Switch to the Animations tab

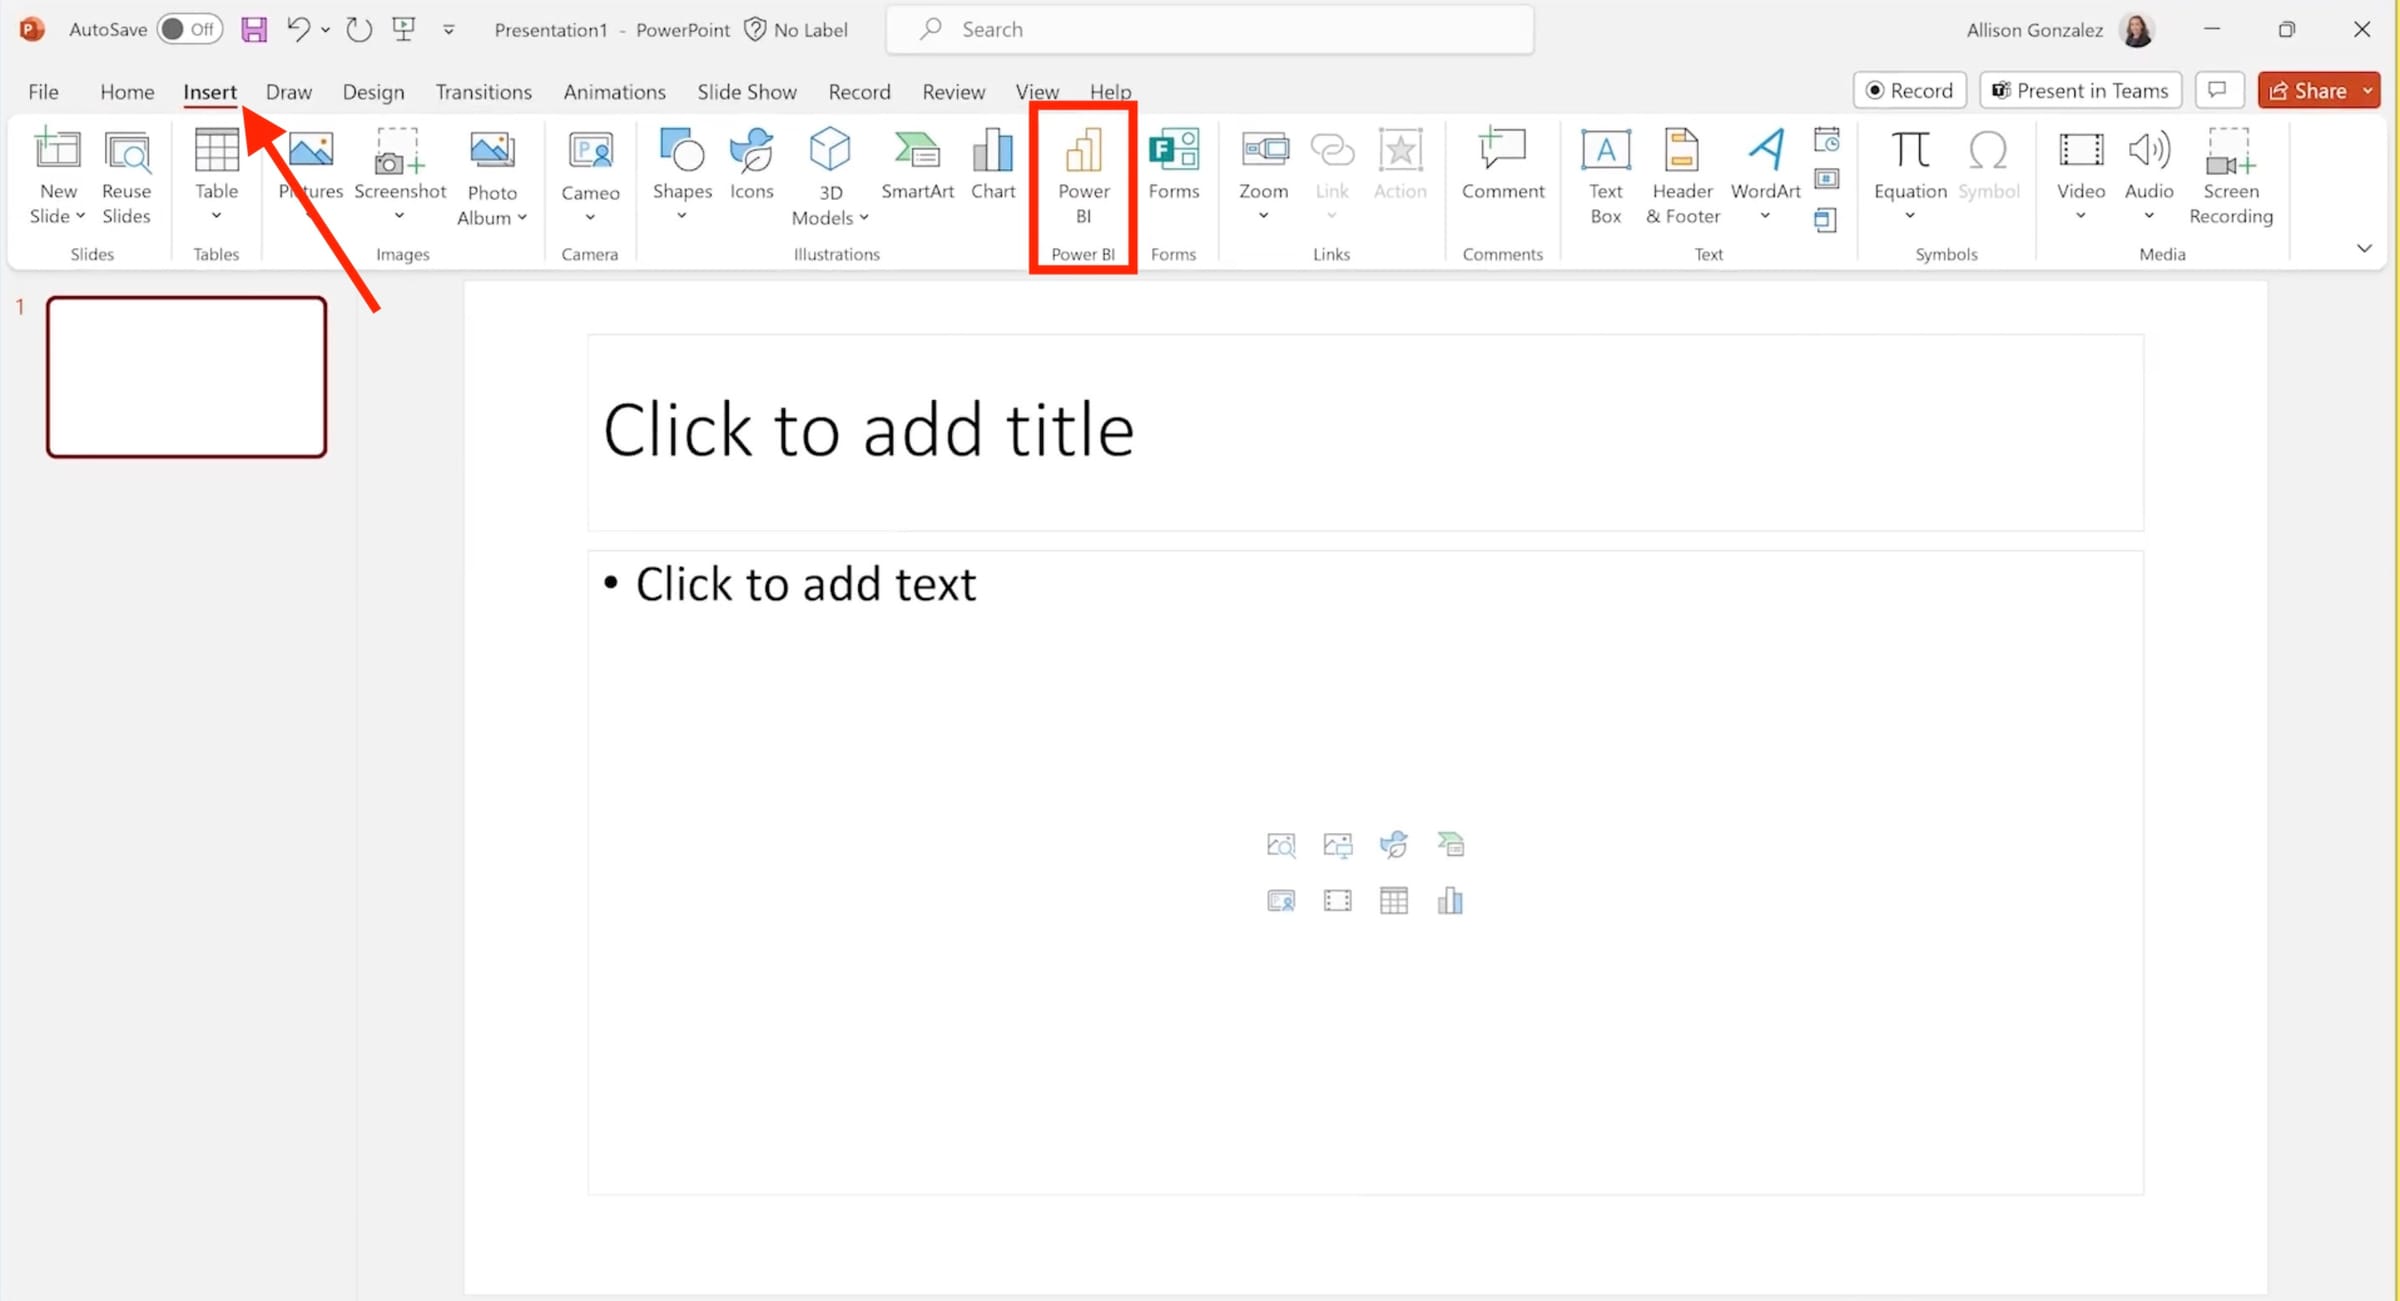point(614,91)
